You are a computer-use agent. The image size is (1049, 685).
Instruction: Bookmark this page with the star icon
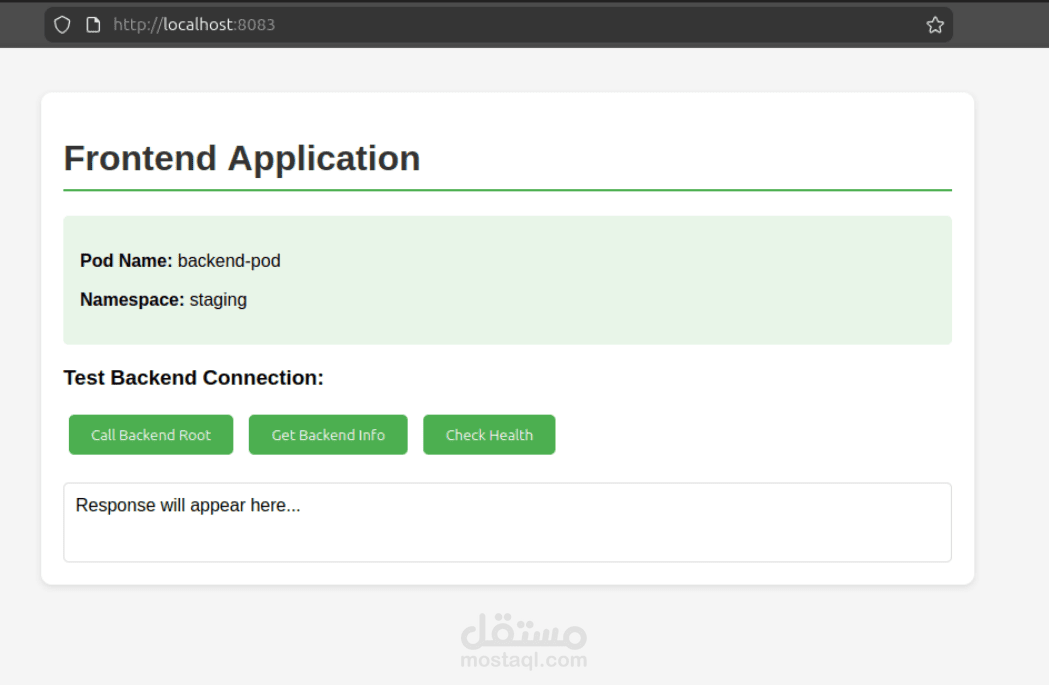[935, 25]
